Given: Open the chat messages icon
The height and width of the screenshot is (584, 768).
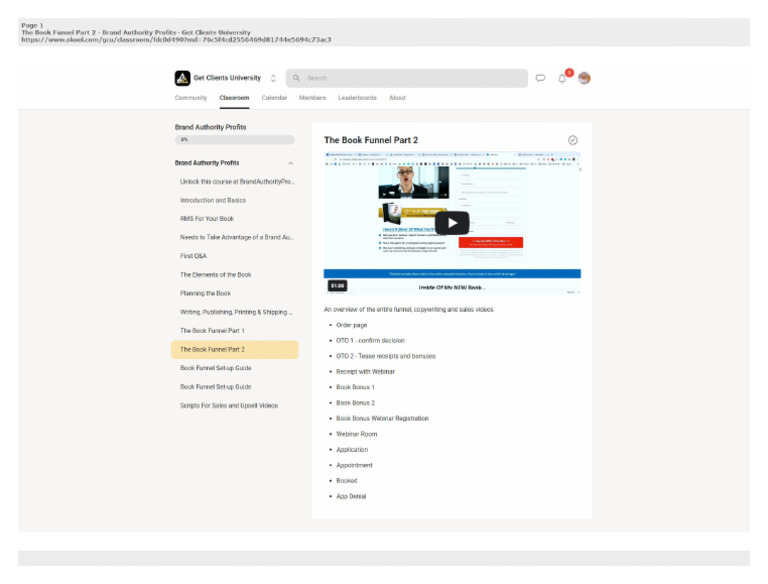Looking at the screenshot, I should pyautogui.click(x=540, y=78).
